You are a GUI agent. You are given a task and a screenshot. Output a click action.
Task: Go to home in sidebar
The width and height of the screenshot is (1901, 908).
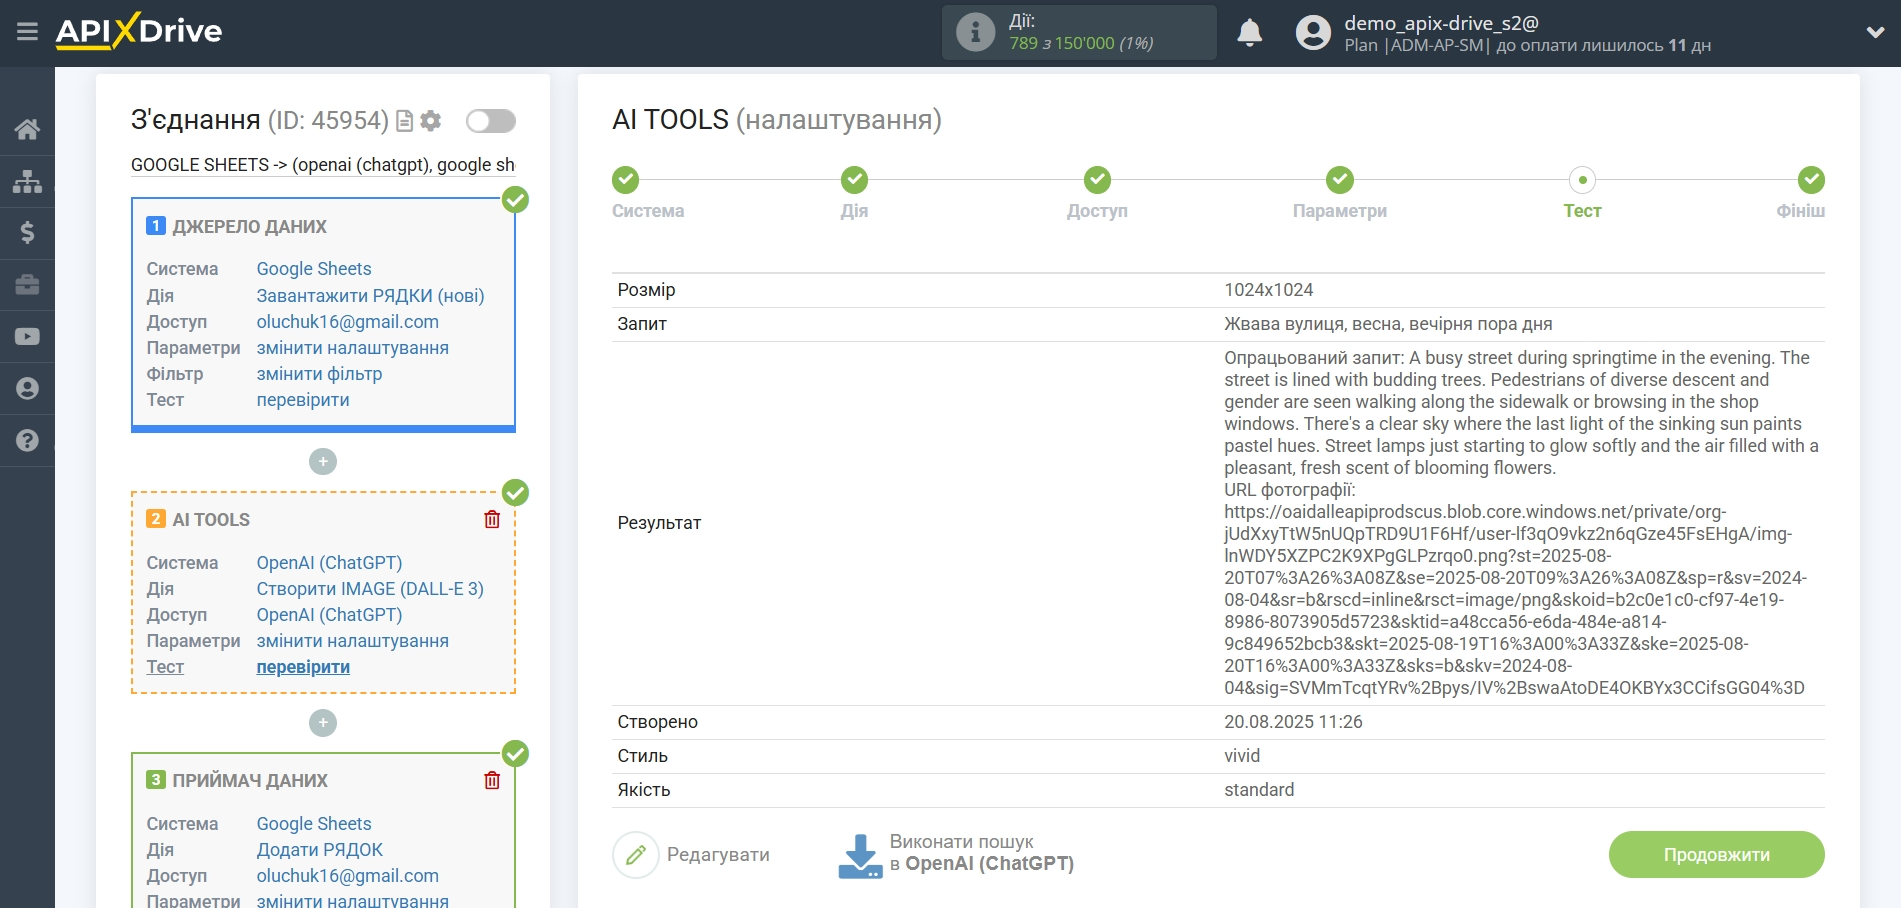pyautogui.click(x=27, y=129)
